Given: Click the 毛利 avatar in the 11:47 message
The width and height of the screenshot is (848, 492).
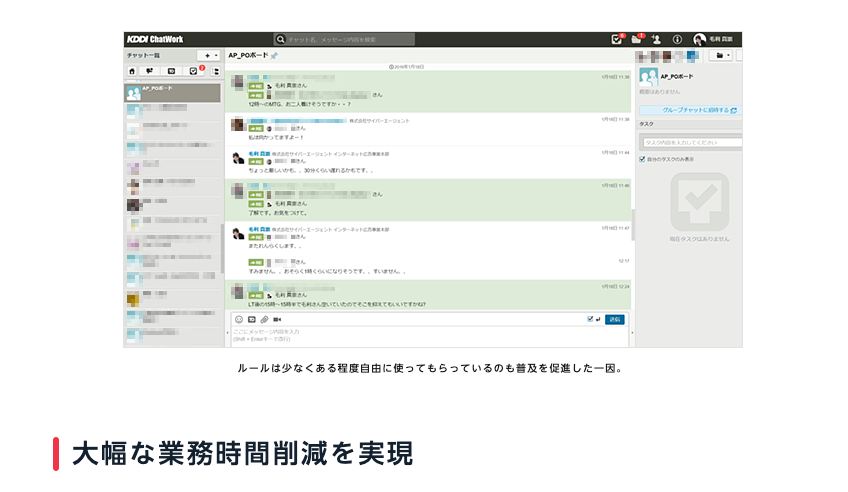Looking at the screenshot, I should click(238, 234).
